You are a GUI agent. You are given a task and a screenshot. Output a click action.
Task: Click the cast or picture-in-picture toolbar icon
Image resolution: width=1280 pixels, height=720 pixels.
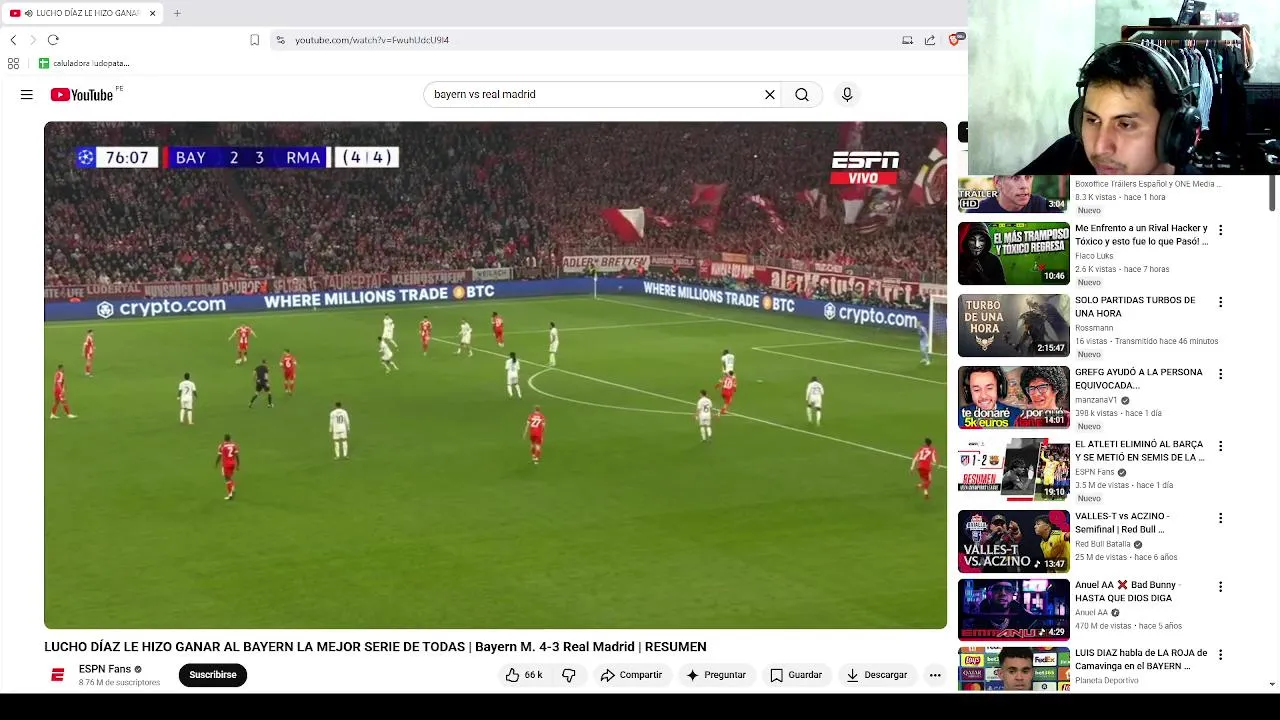907,40
